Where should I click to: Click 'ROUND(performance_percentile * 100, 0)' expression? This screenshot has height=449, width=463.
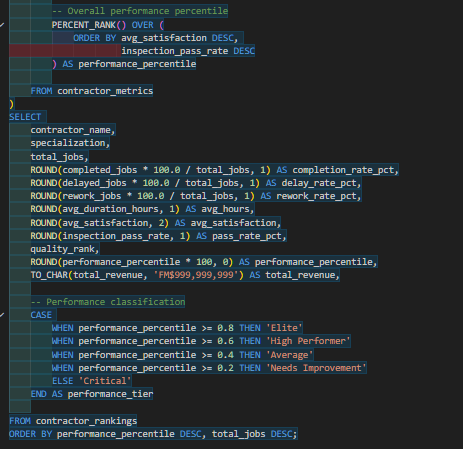(x=132, y=262)
